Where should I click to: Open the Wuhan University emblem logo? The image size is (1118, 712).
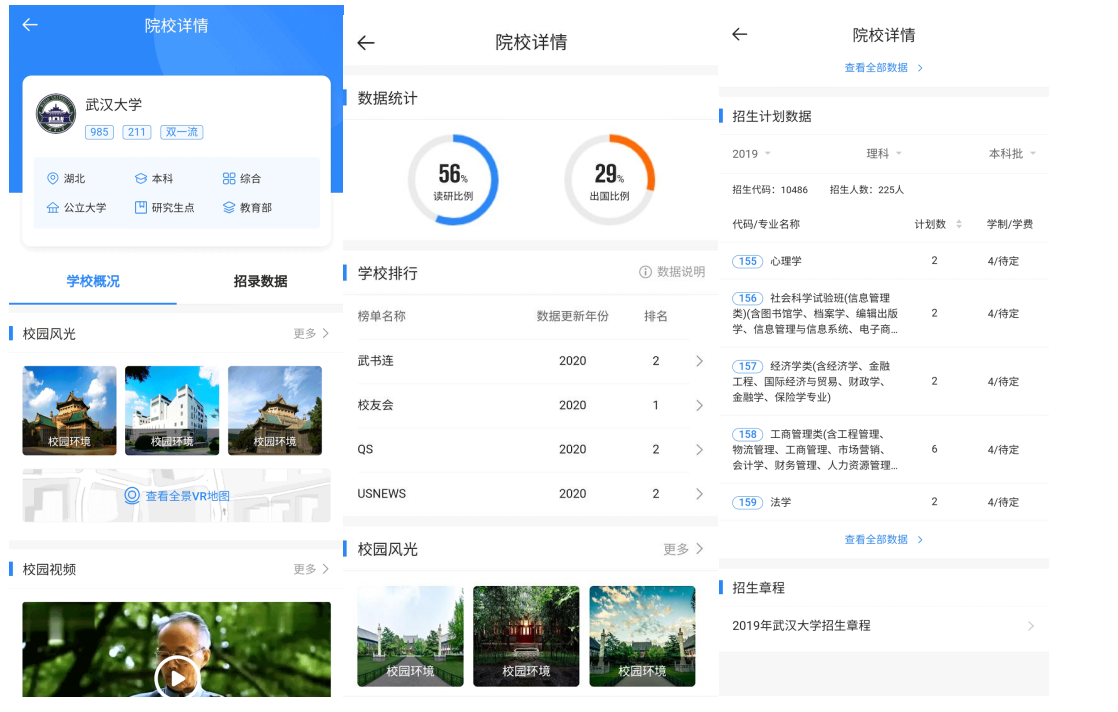click(56, 113)
